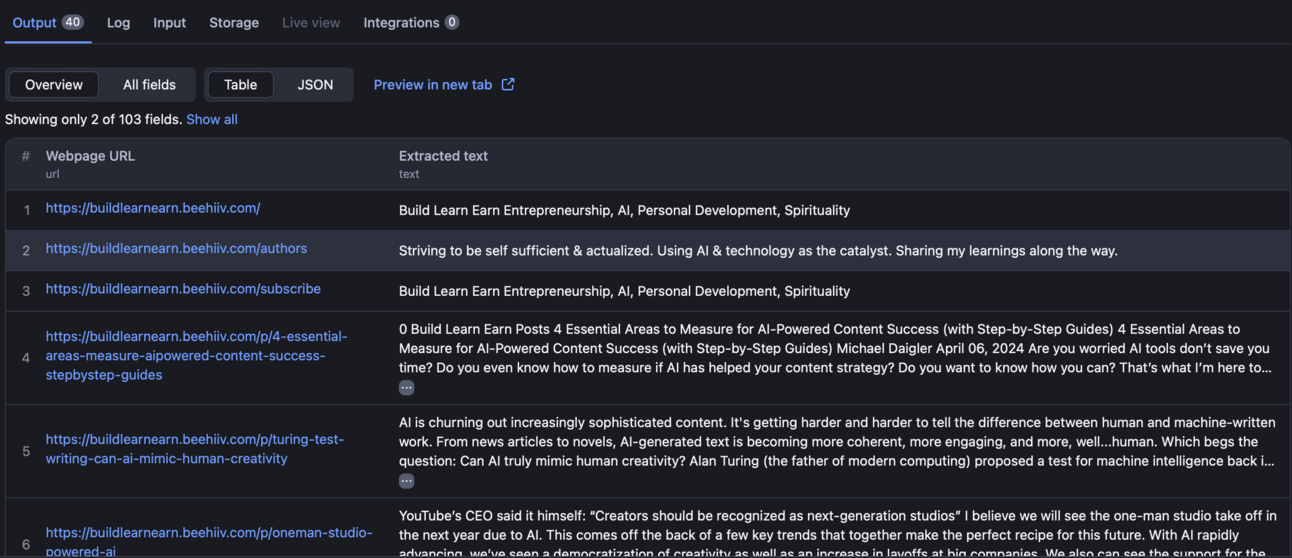1292x558 pixels.
Task: Click the Integrations count badge 0
Action: (x=452, y=22)
